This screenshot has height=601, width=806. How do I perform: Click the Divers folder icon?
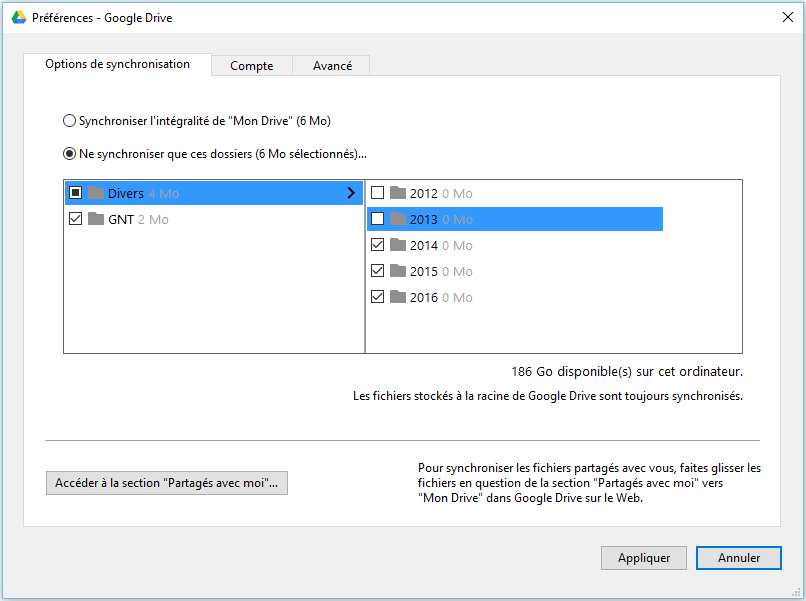click(x=96, y=193)
